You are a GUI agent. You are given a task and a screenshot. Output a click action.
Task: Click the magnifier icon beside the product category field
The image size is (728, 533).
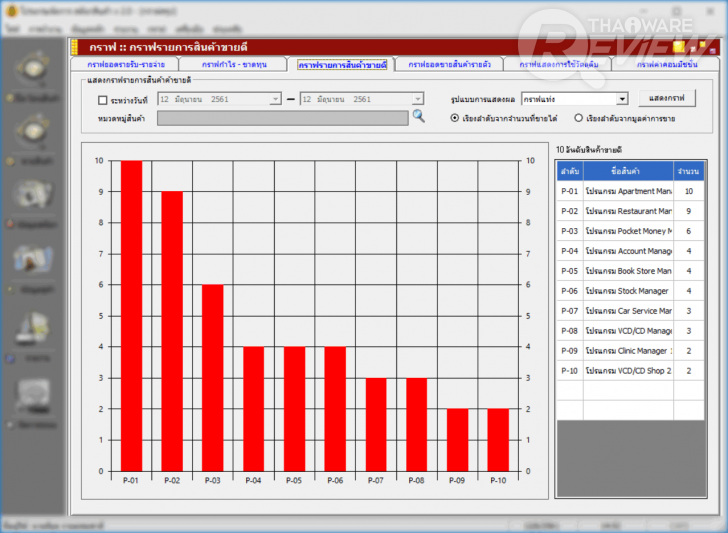point(419,117)
